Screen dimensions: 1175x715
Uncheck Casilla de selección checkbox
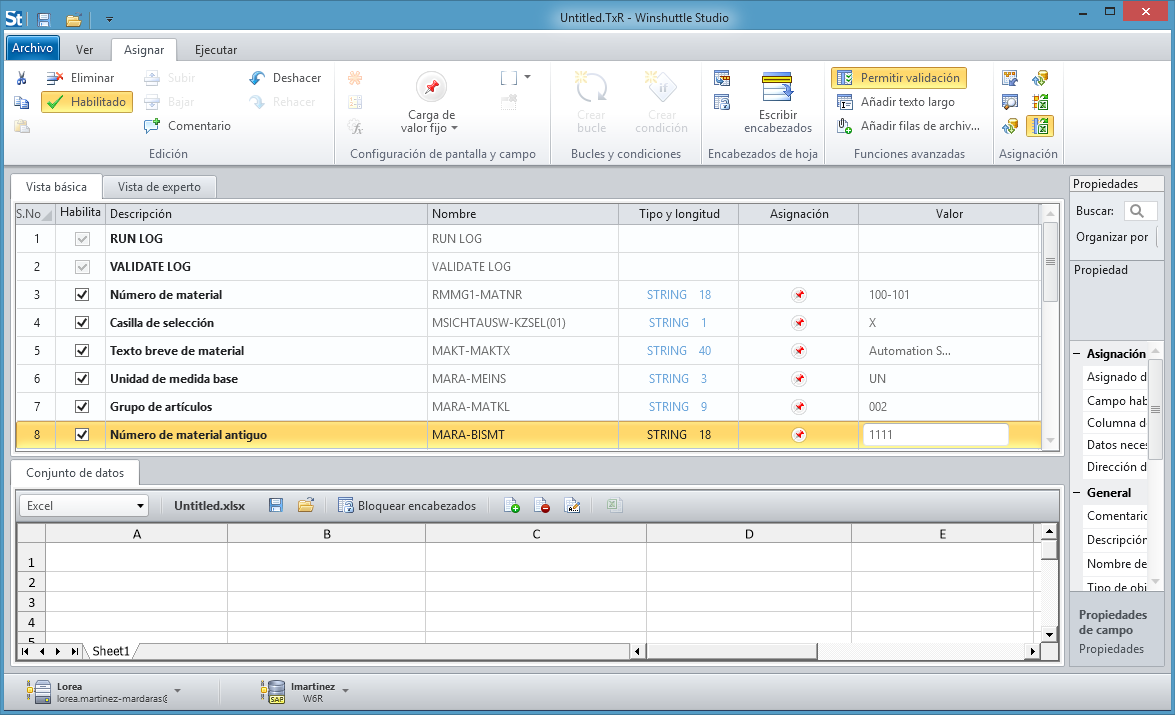click(x=82, y=323)
